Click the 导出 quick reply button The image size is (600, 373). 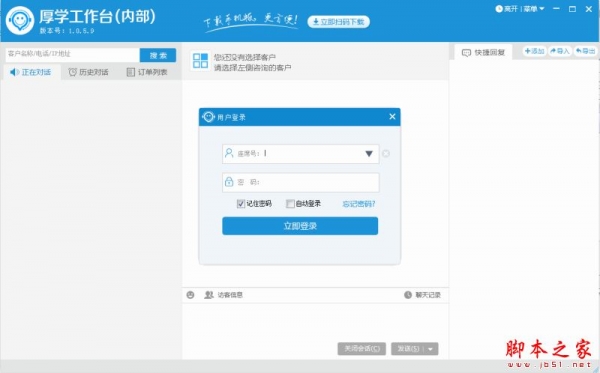[x=585, y=51]
